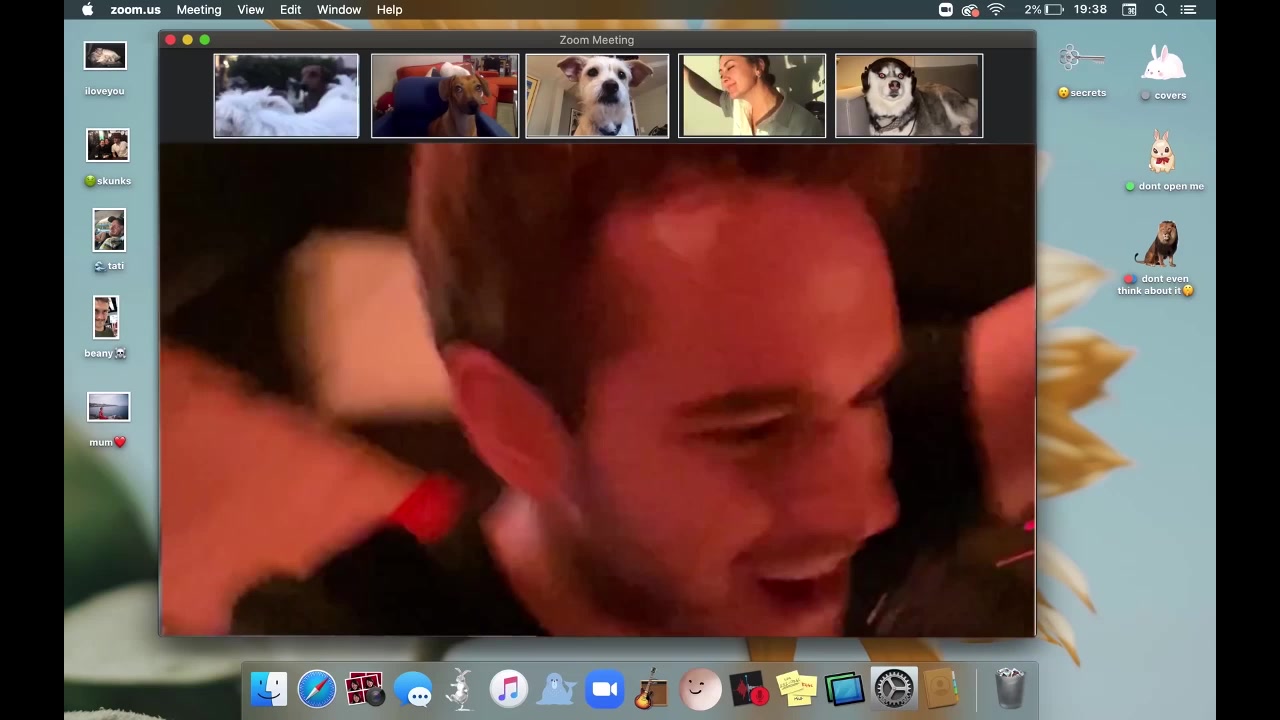Select the white terrier participant thumbnail
This screenshot has height=720, width=1280.
(x=597, y=96)
